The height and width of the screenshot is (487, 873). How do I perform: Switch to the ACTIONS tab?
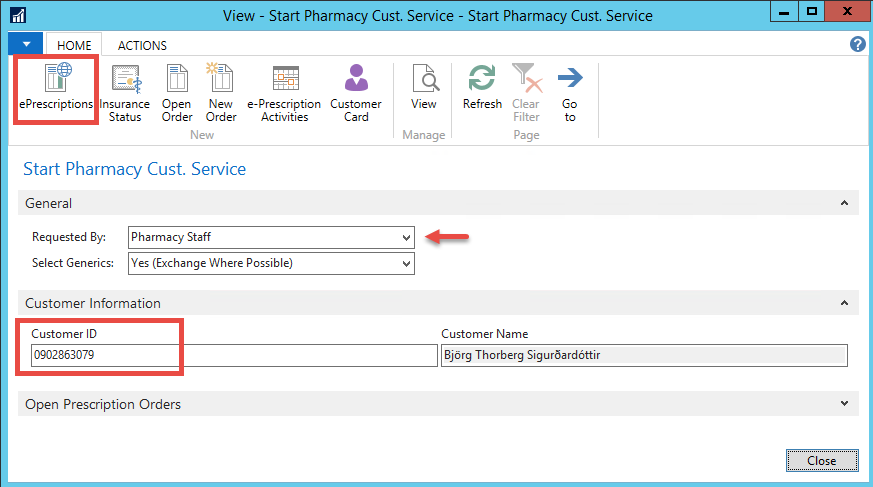[x=142, y=45]
